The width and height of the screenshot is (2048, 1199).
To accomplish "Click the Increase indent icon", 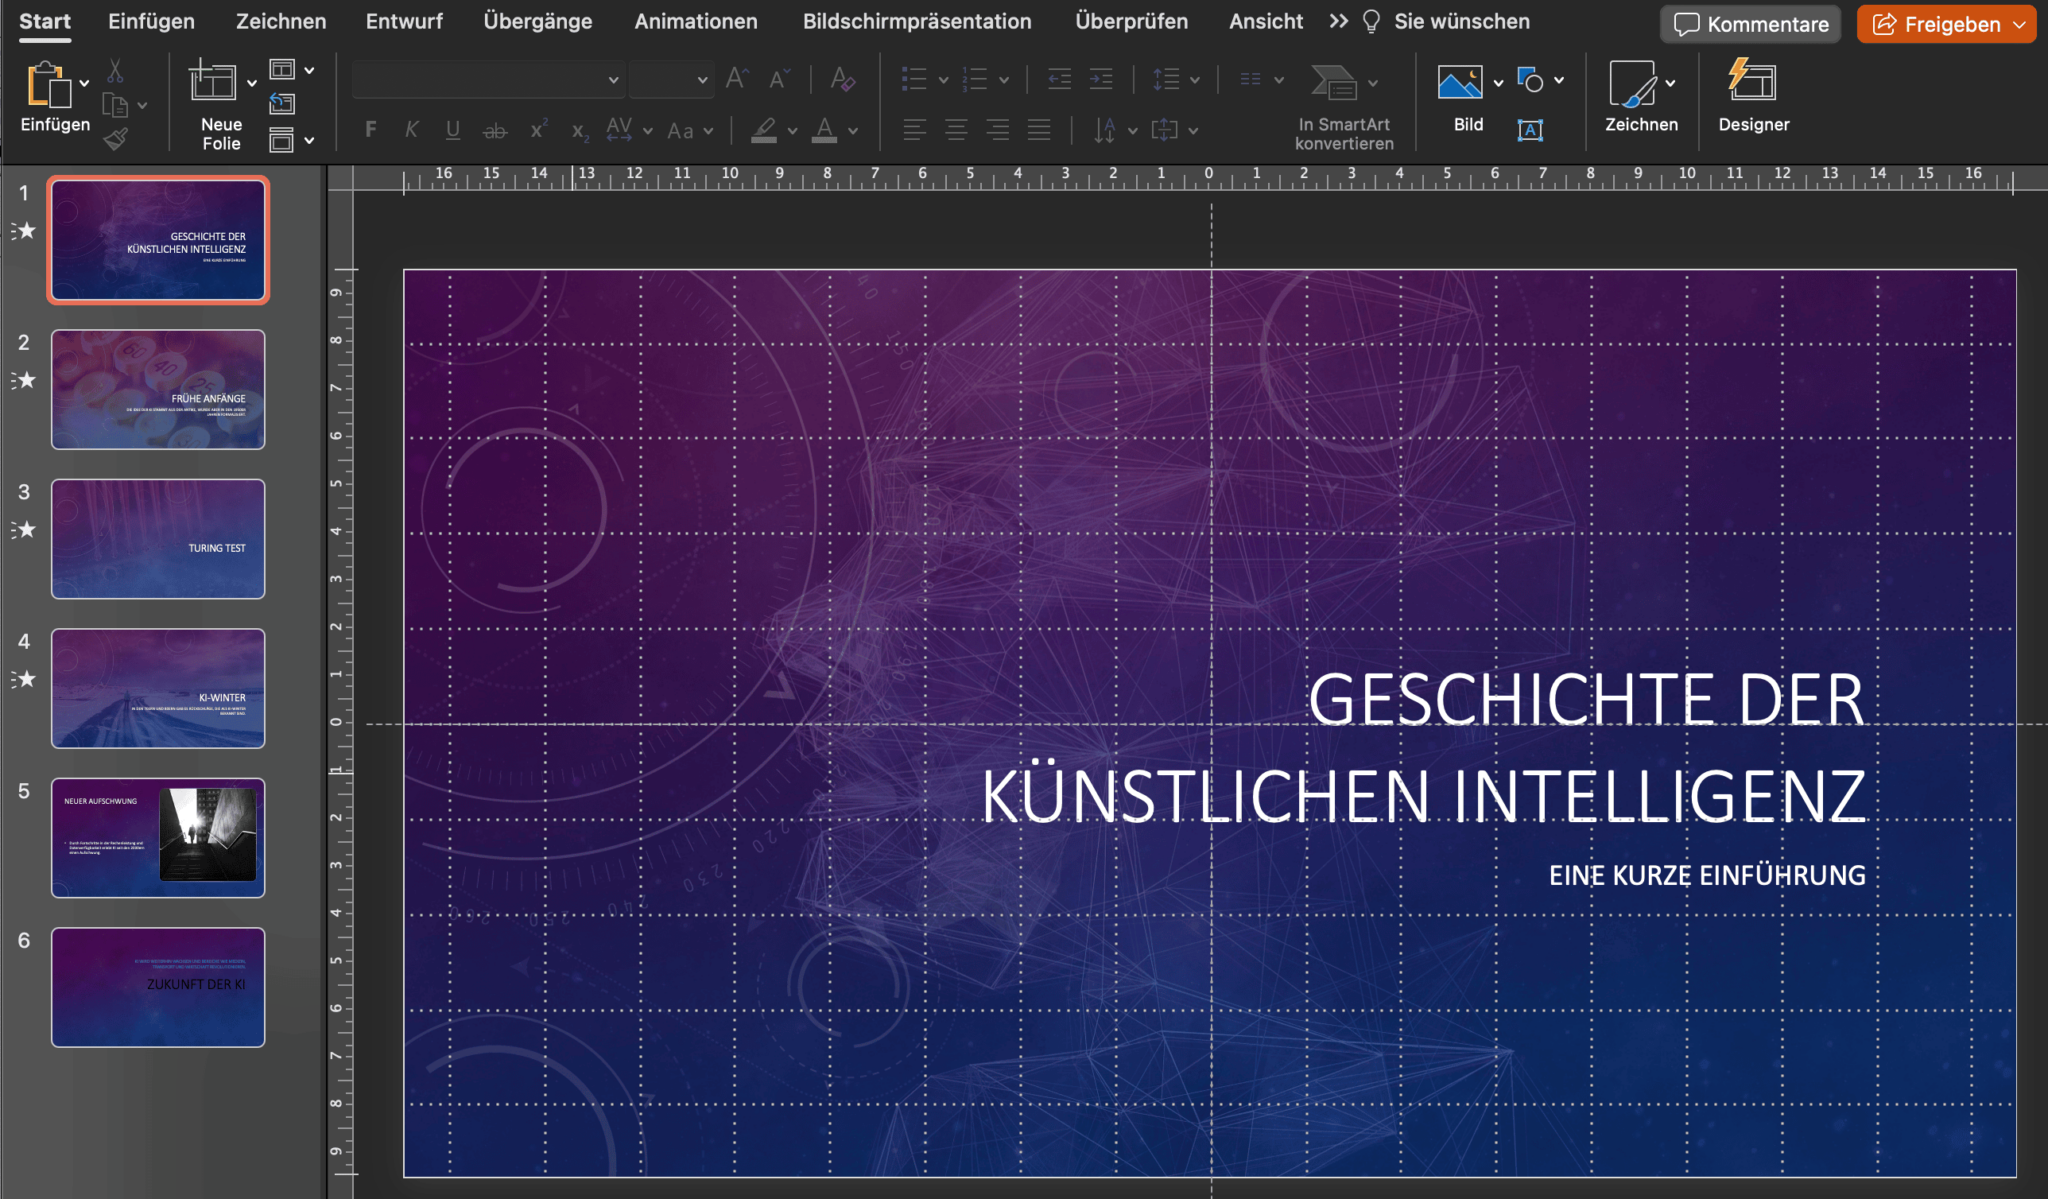I will [x=1100, y=79].
